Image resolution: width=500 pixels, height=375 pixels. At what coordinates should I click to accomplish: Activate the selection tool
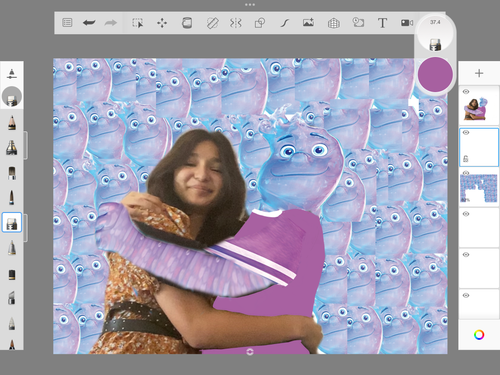(x=137, y=23)
